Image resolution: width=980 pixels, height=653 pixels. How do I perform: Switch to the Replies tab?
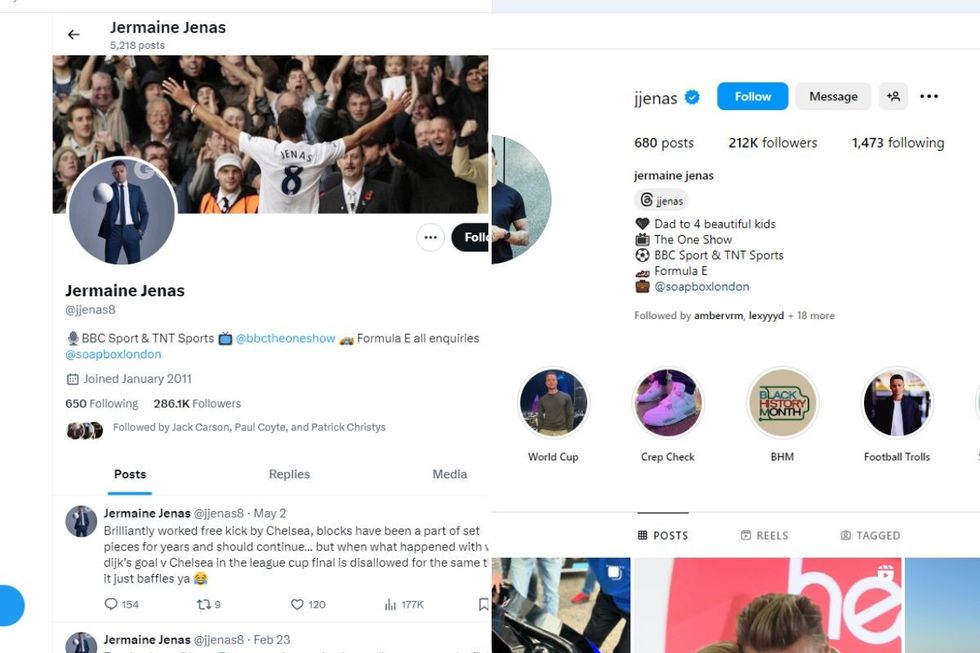(x=289, y=474)
